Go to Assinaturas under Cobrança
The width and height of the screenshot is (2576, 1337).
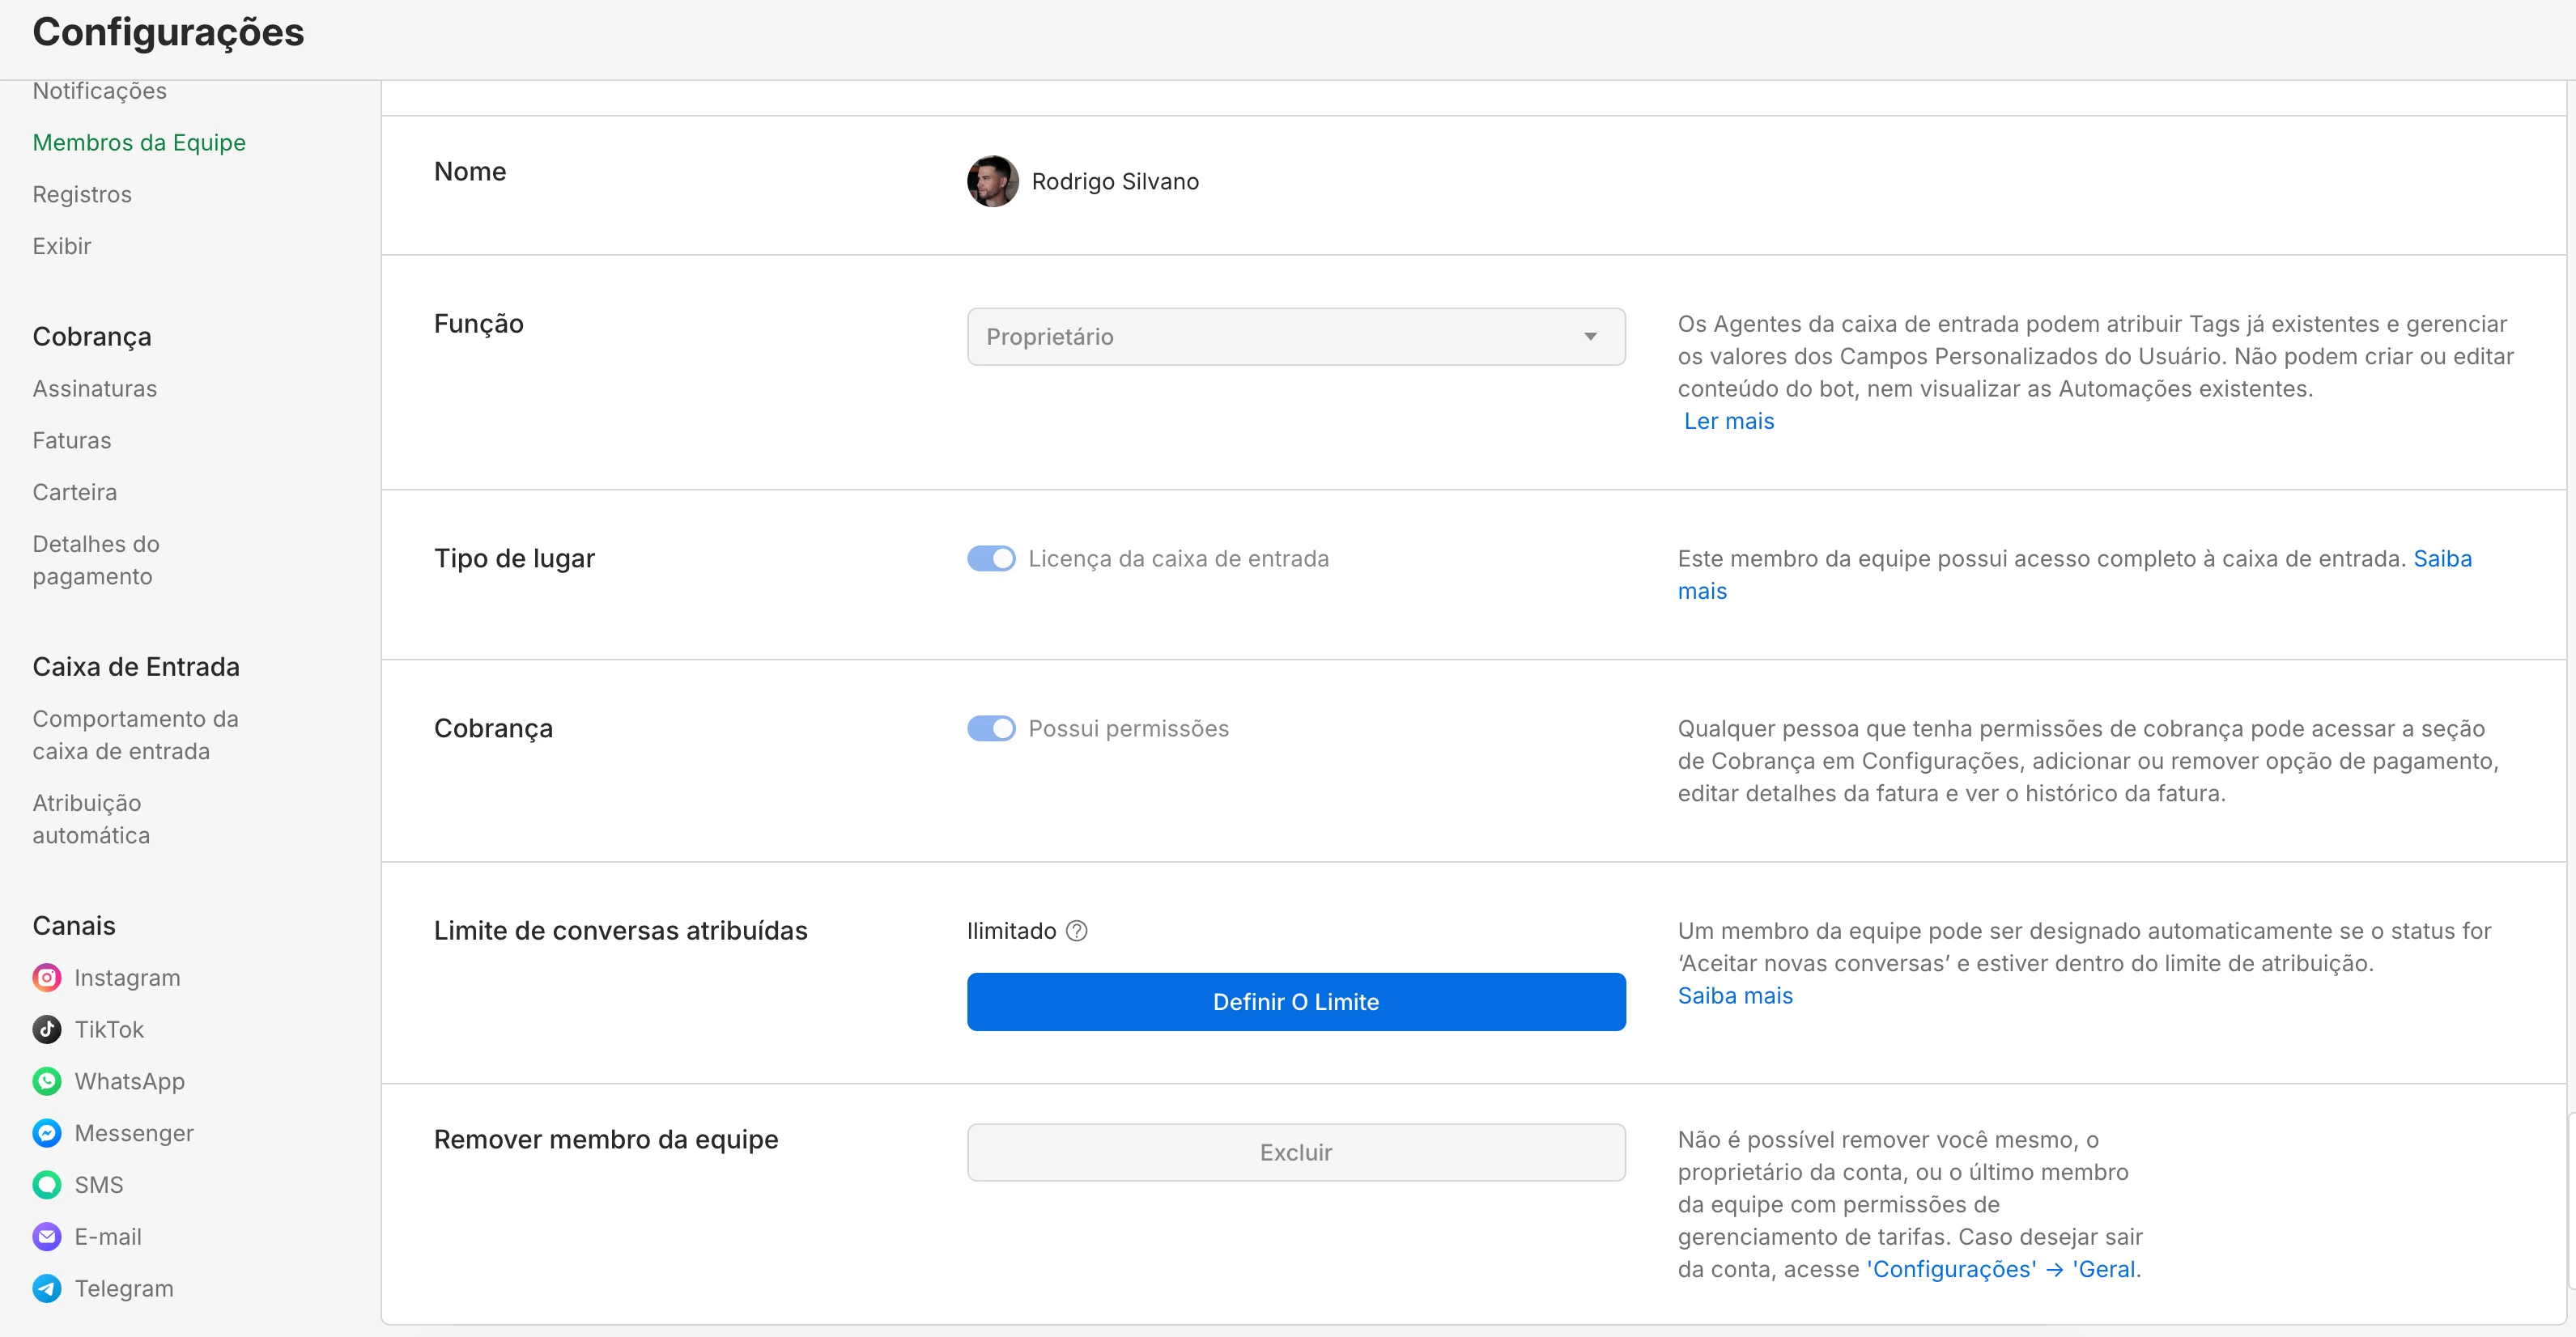95,388
